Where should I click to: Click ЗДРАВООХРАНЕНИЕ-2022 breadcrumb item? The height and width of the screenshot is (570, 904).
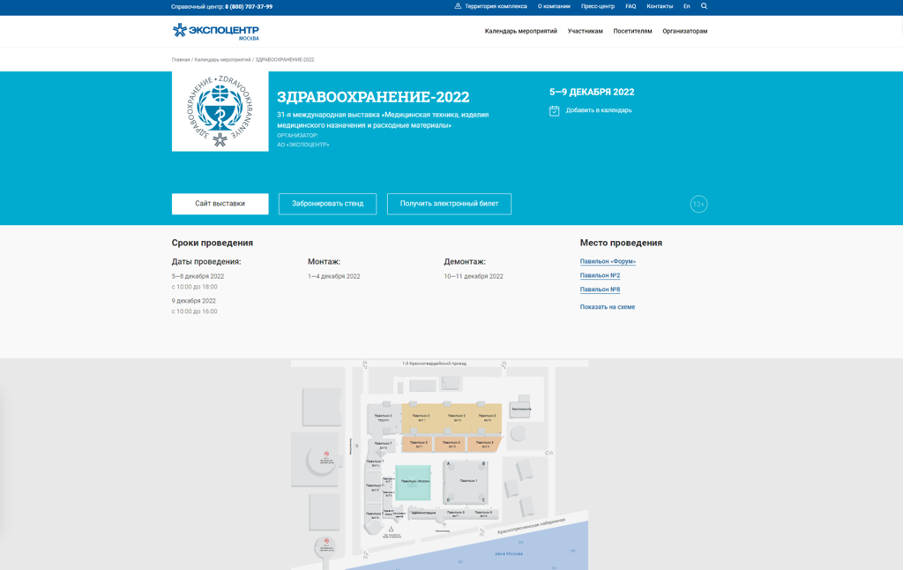[x=285, y=59]
